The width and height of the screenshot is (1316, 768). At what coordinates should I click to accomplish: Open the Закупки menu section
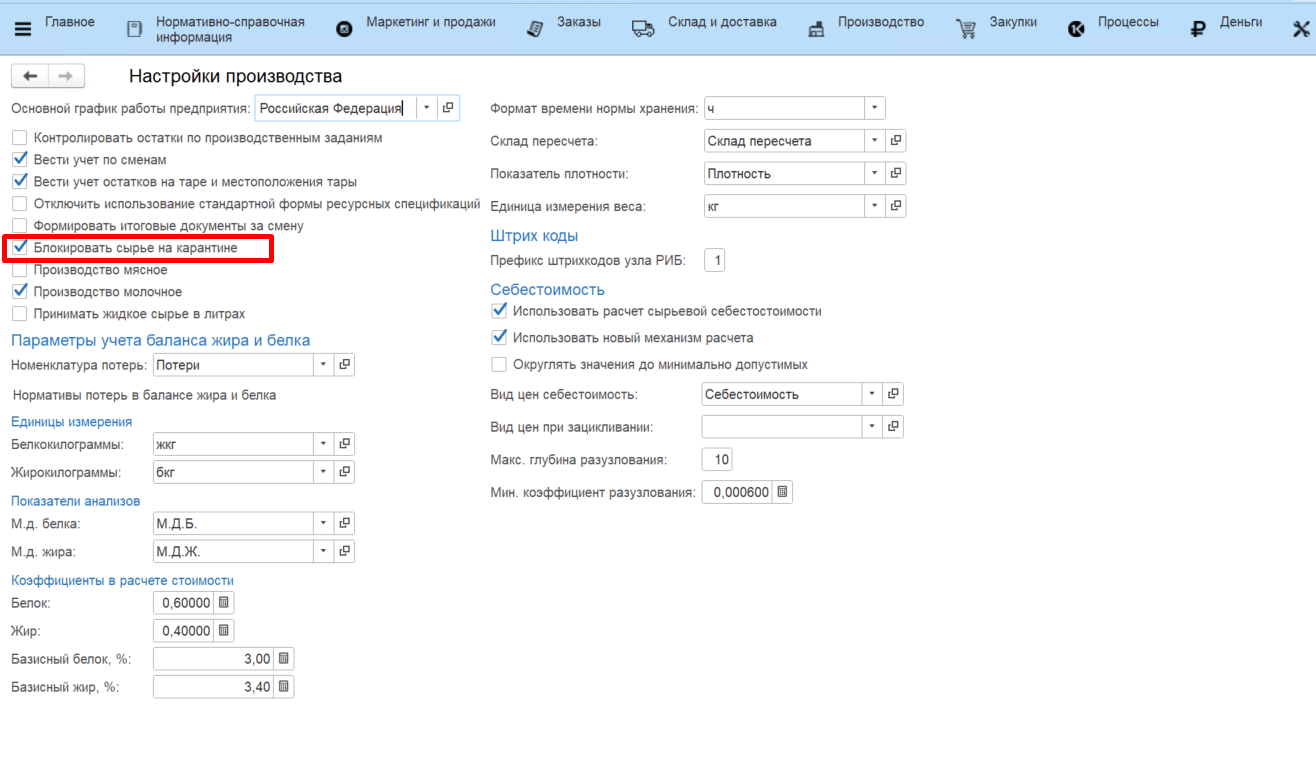[1013, 22]
